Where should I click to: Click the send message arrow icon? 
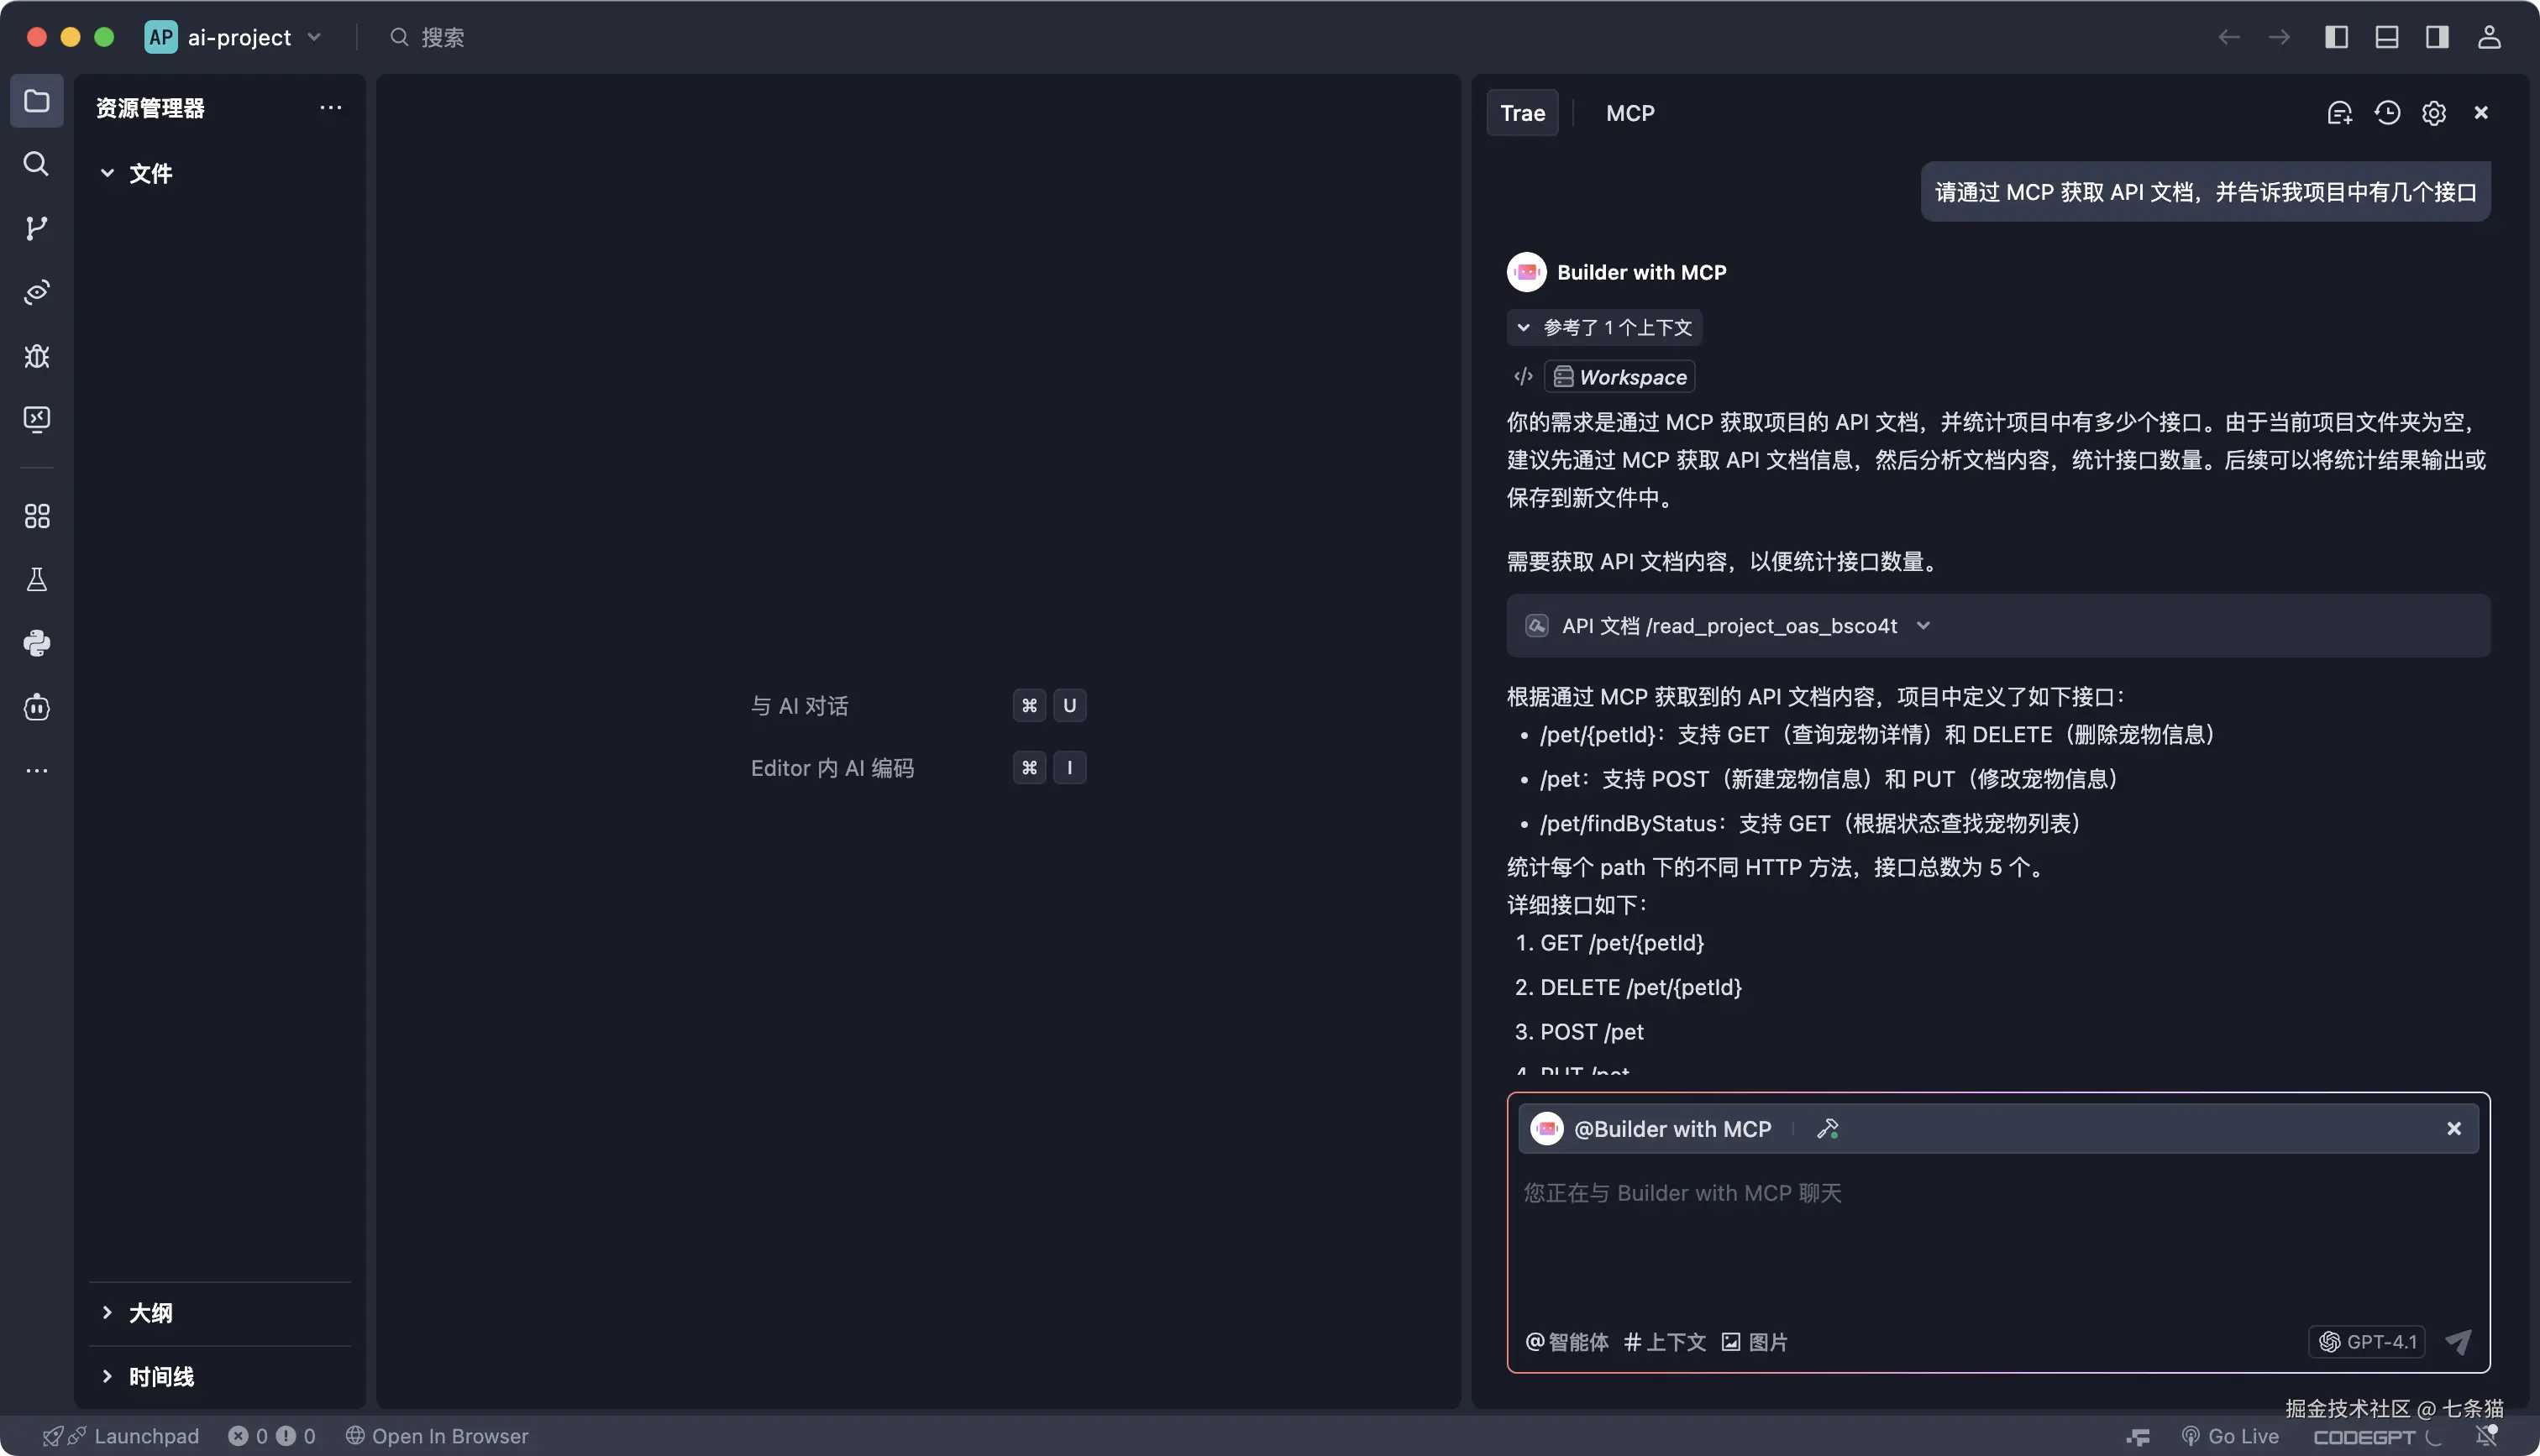(2458, 1341)
